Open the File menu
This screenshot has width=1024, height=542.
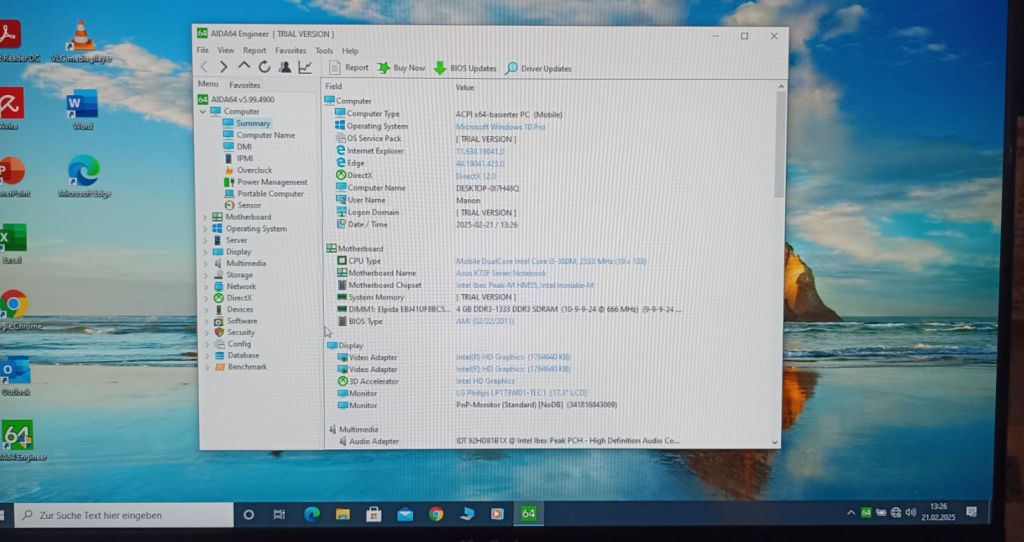point(203,50)
